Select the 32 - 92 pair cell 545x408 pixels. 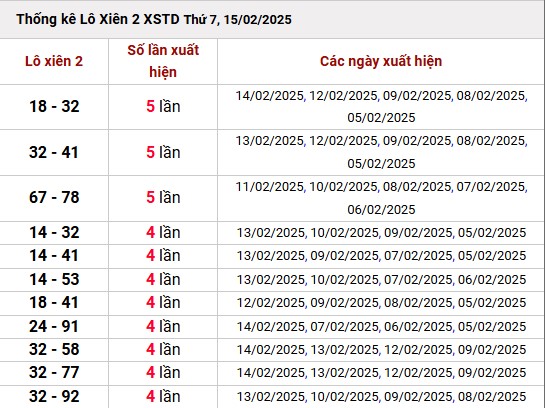coord(54,396)
